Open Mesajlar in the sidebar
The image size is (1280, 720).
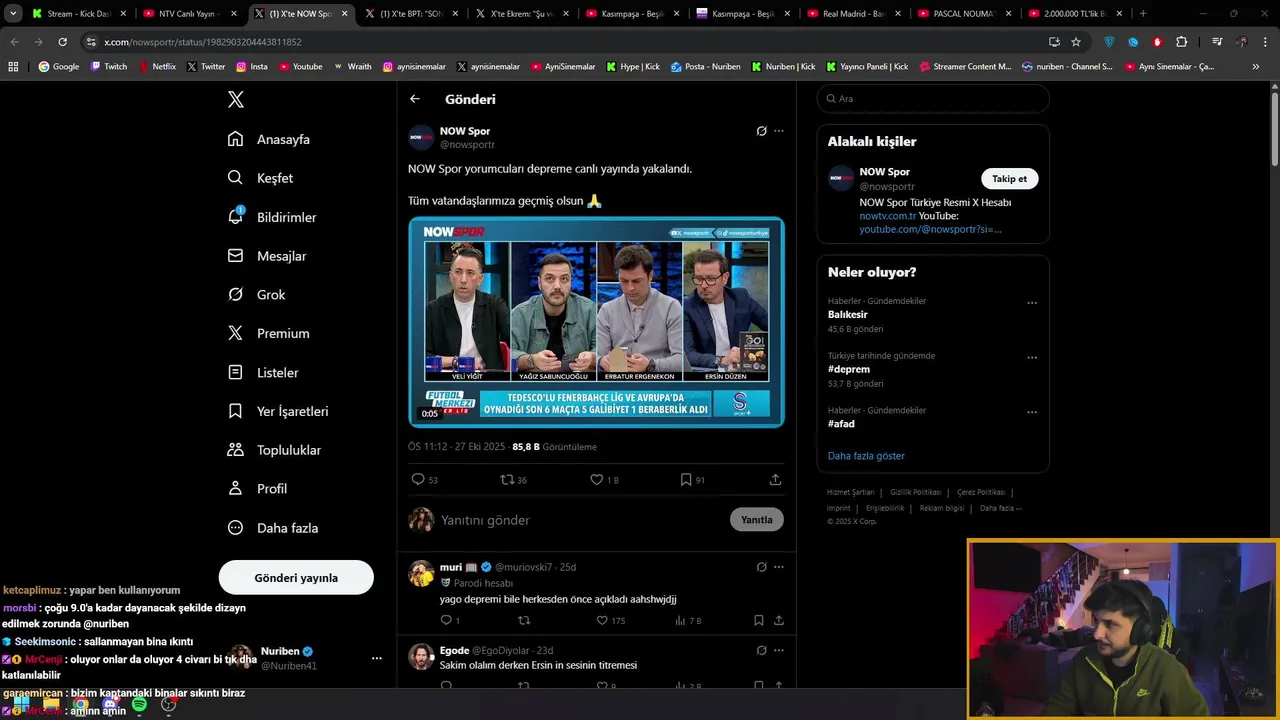point(267,256)
